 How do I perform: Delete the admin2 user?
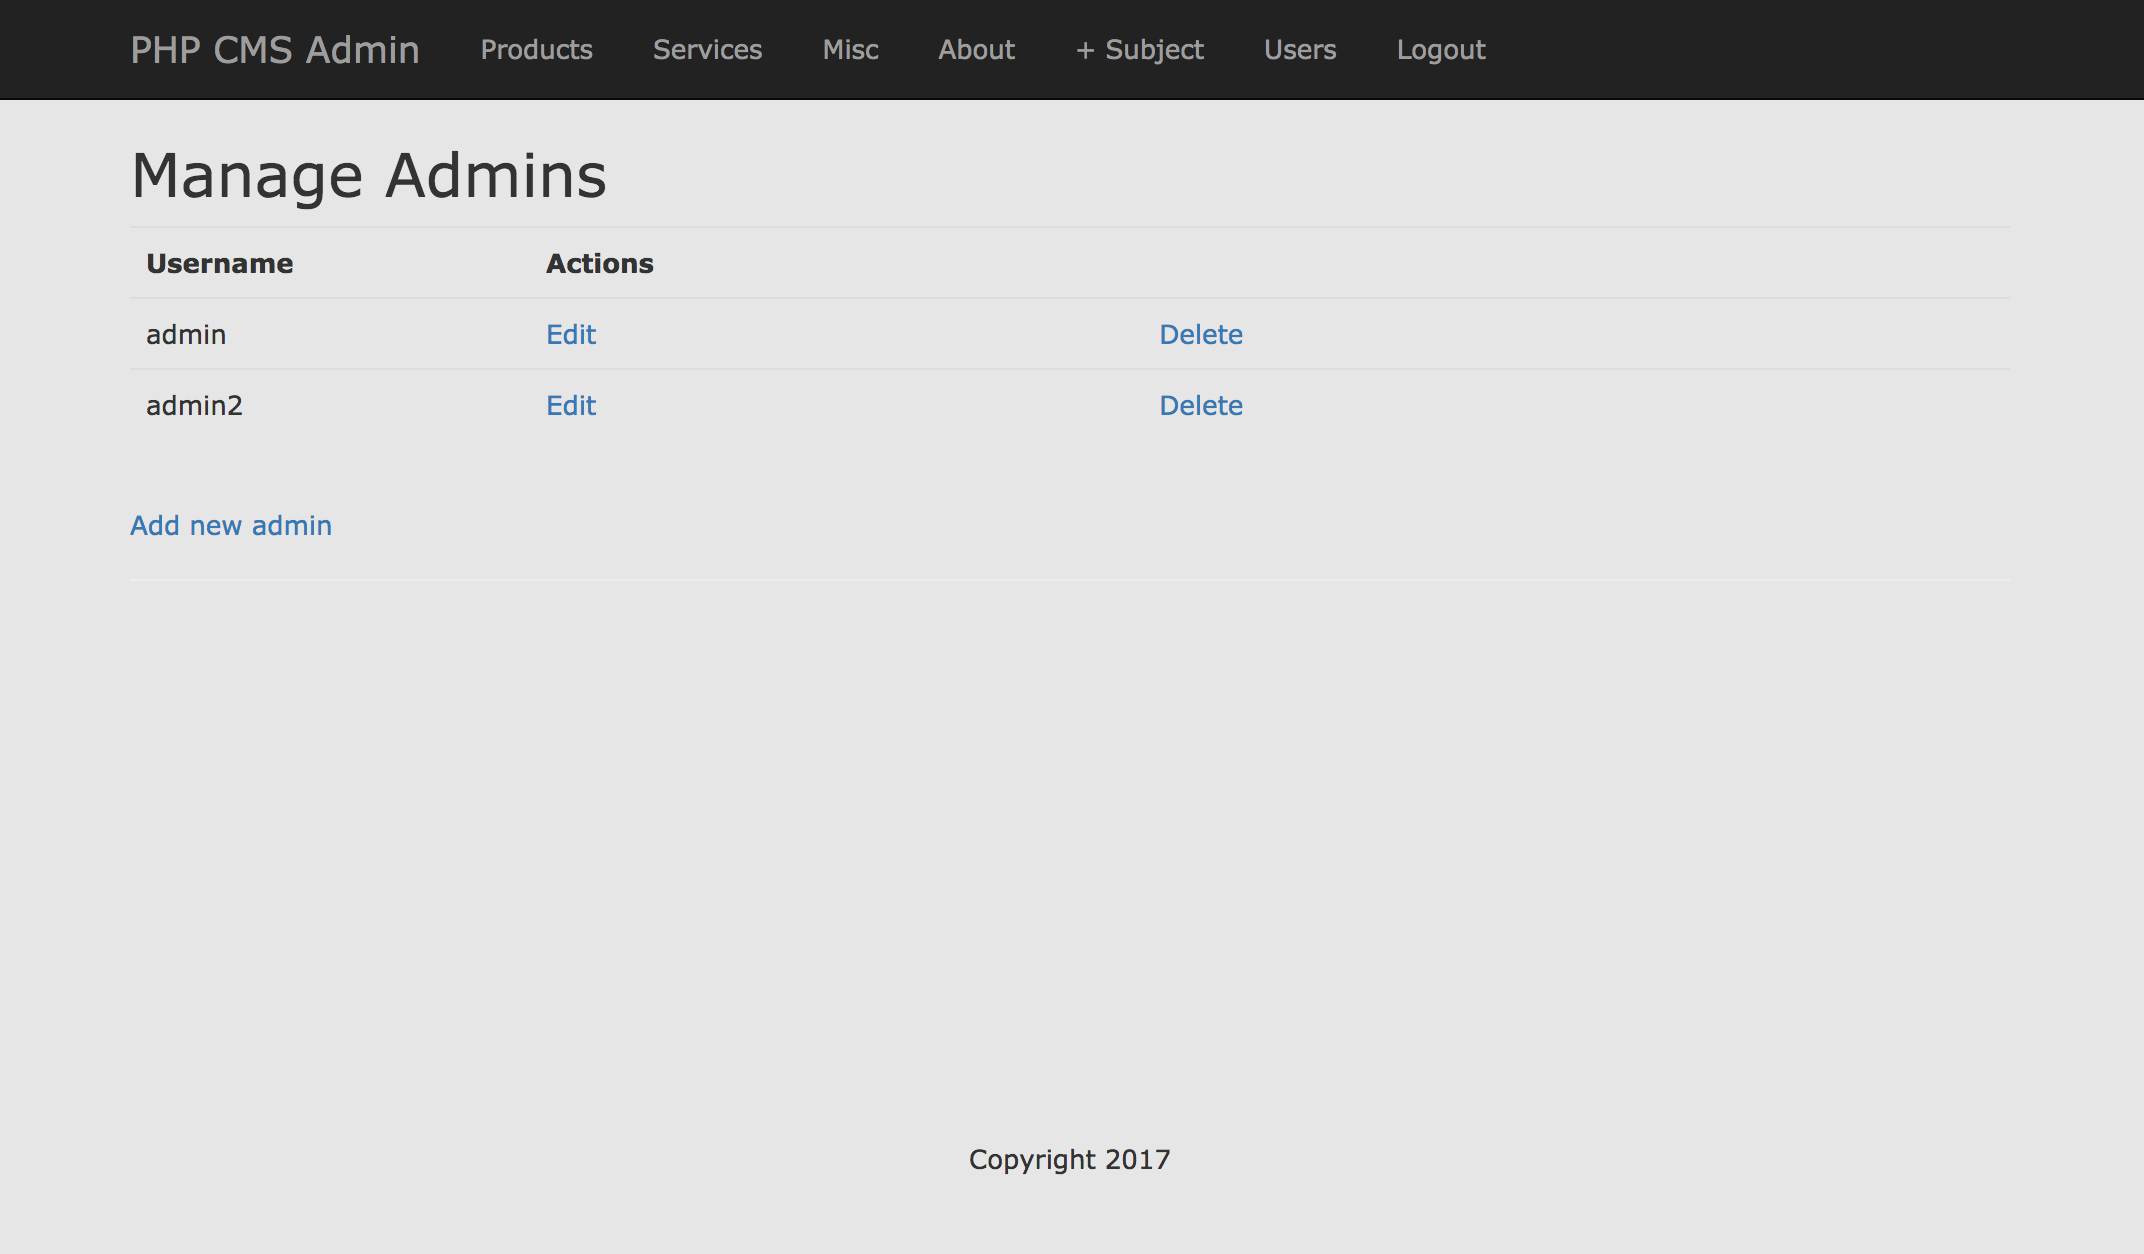[1200, 406]
